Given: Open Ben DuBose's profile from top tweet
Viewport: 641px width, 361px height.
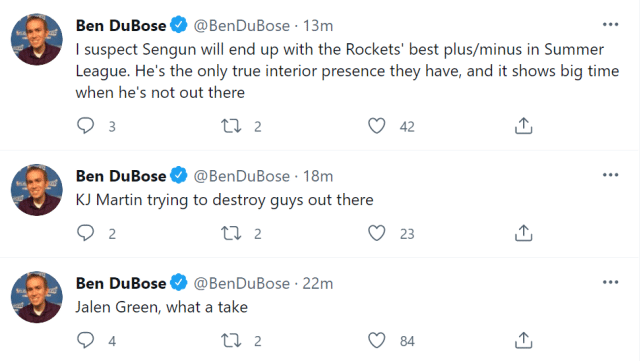Looking at the screenshot, I should (x=121, y=25).
